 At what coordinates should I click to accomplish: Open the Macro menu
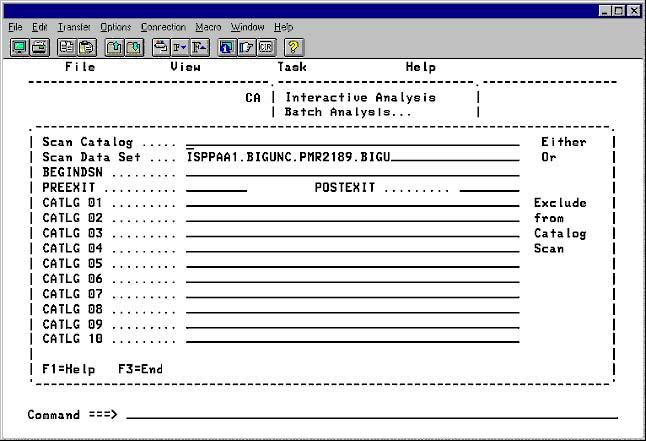(x=208, y=27)
